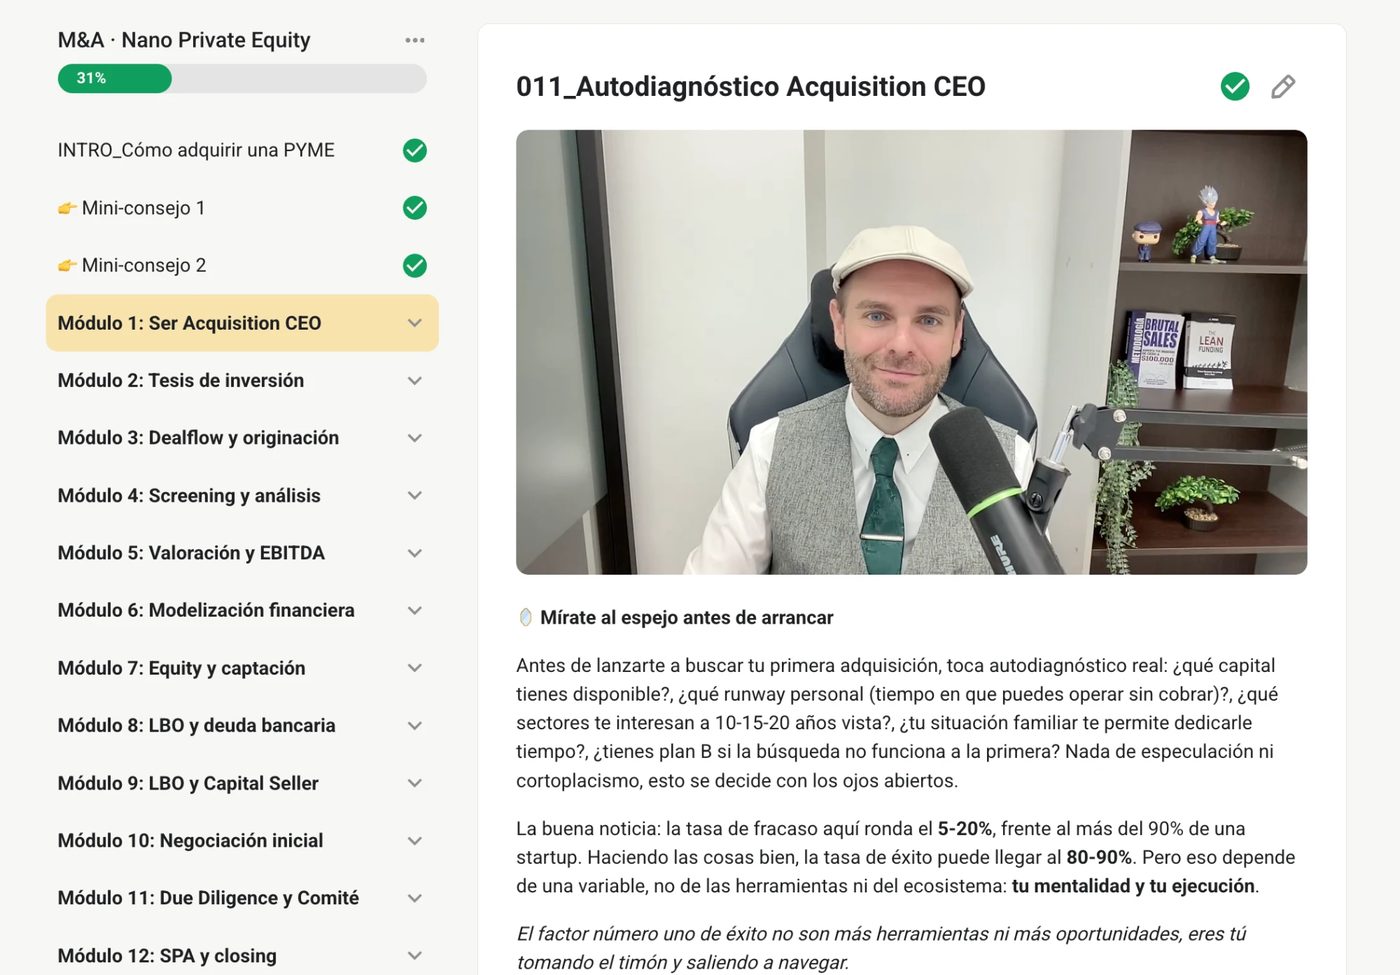Expand Módulo 9: LBO y Capital Seller chevron
This screenshot has width=1400, height=975.
click(415, 783)
